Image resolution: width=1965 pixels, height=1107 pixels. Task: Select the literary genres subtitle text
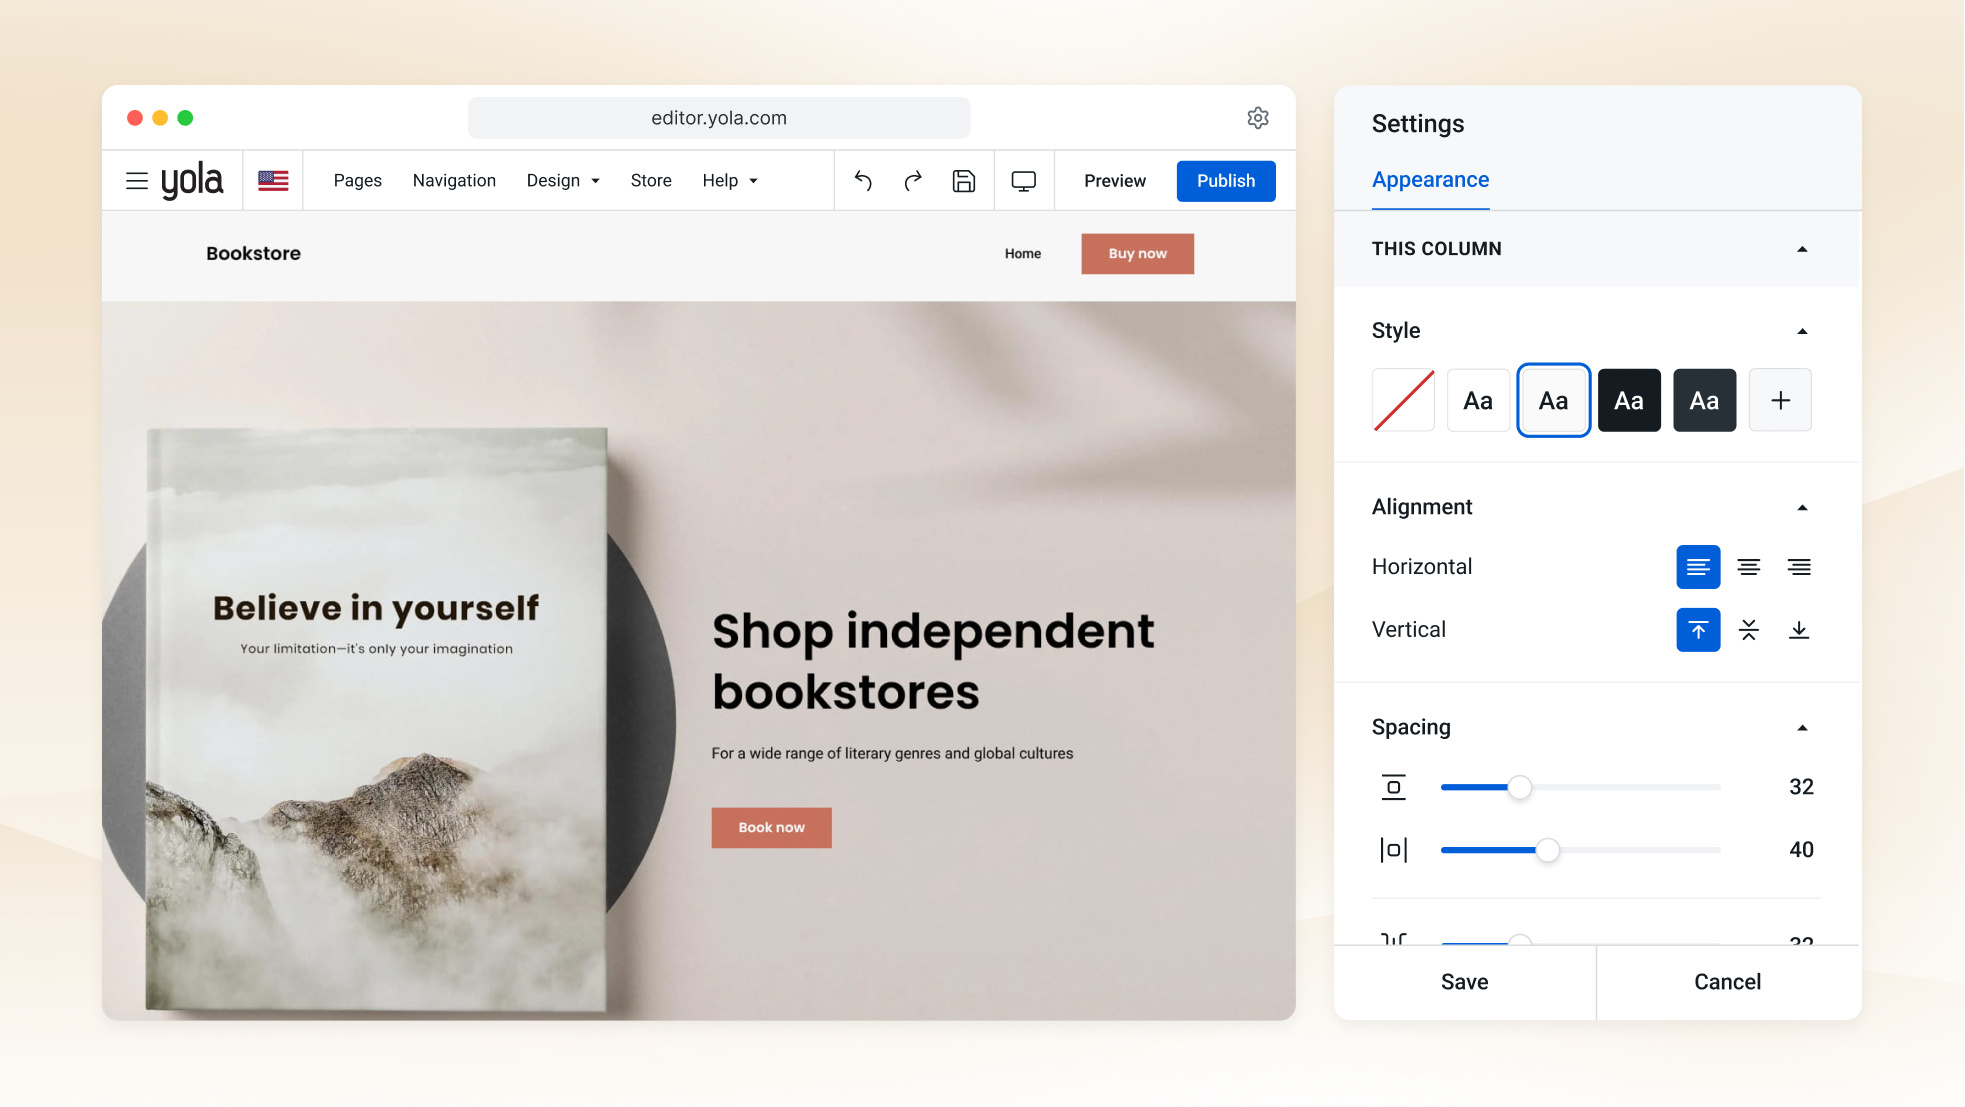(x=892, y=754)
